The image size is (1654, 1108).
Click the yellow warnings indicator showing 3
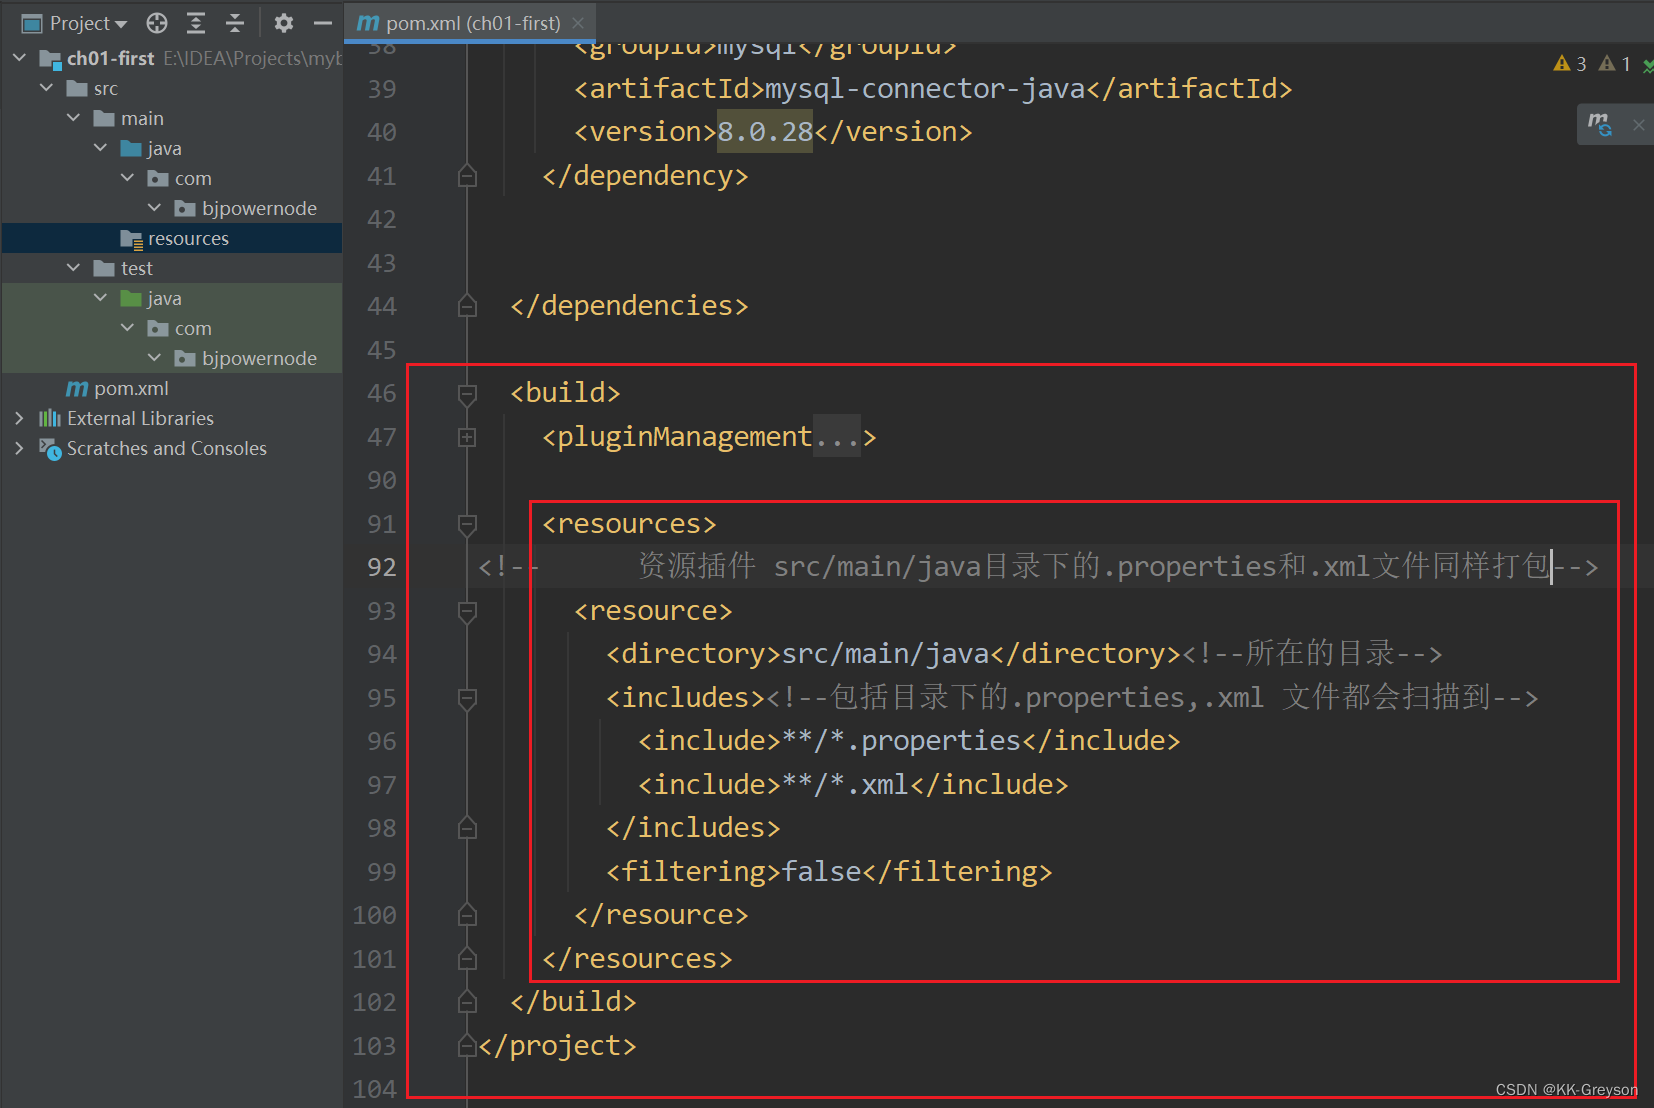(1570, 64)
